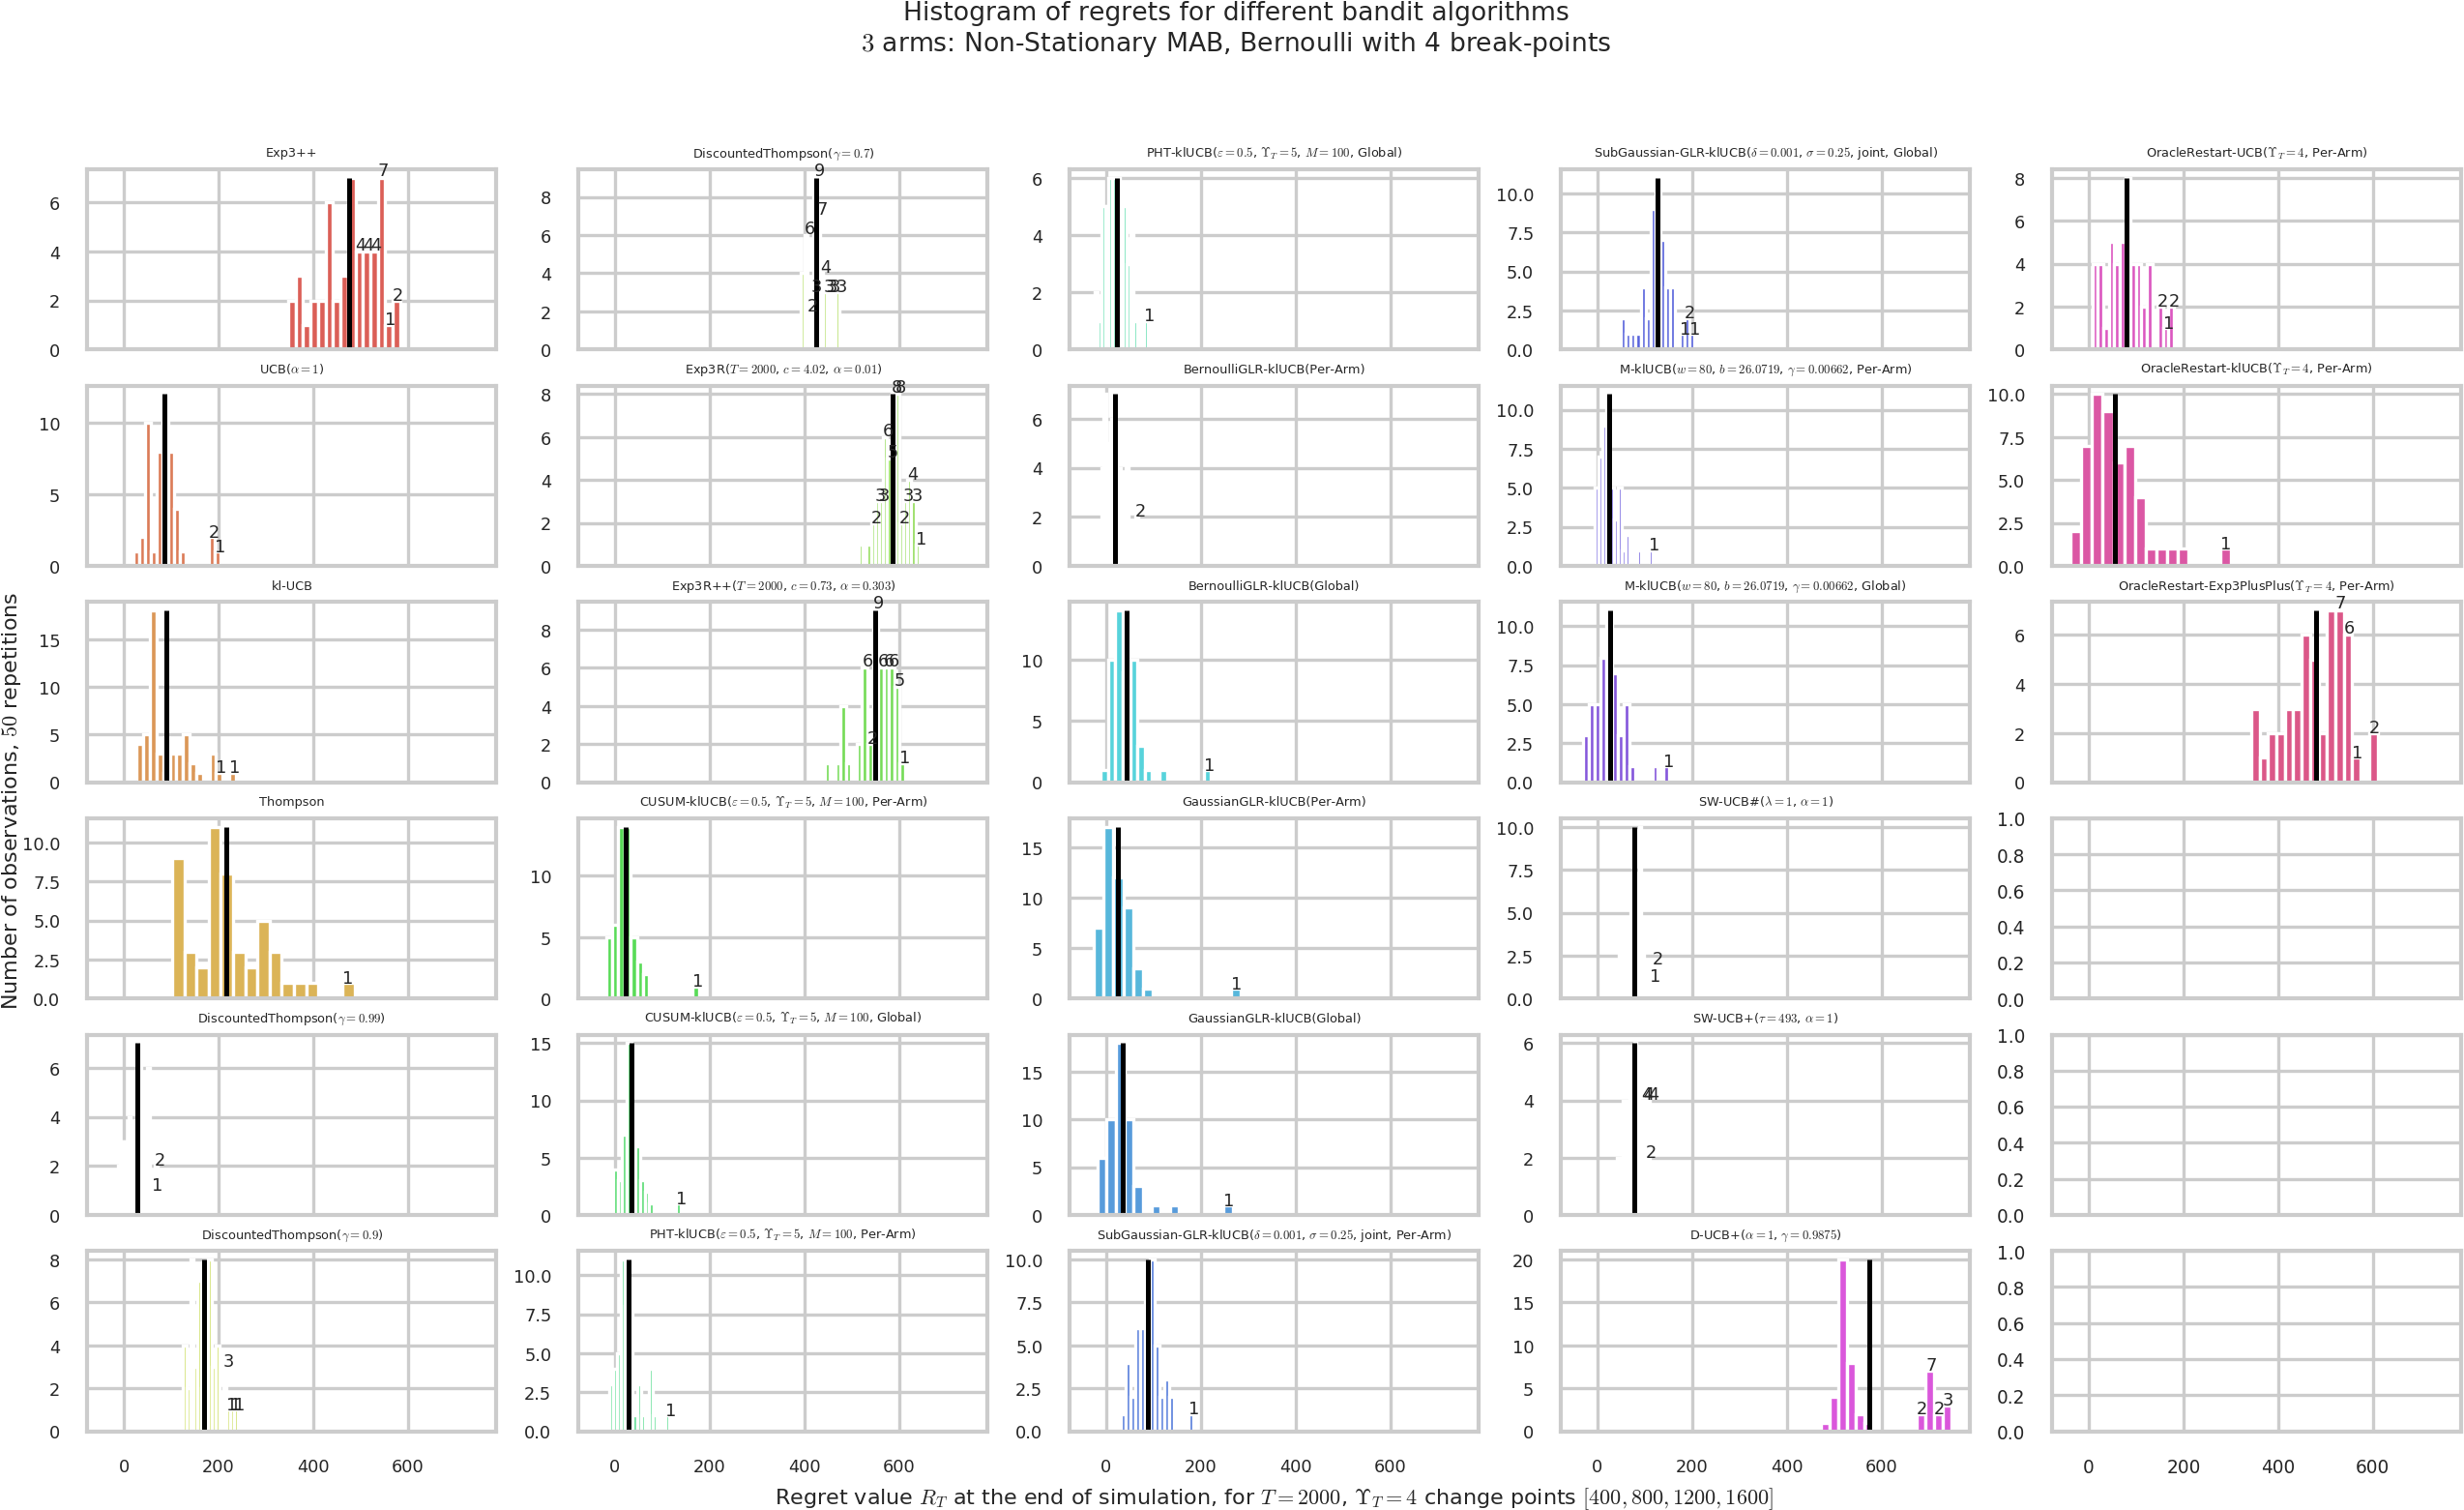Click the black mean line in Exp3++ plot

(349, 263)
